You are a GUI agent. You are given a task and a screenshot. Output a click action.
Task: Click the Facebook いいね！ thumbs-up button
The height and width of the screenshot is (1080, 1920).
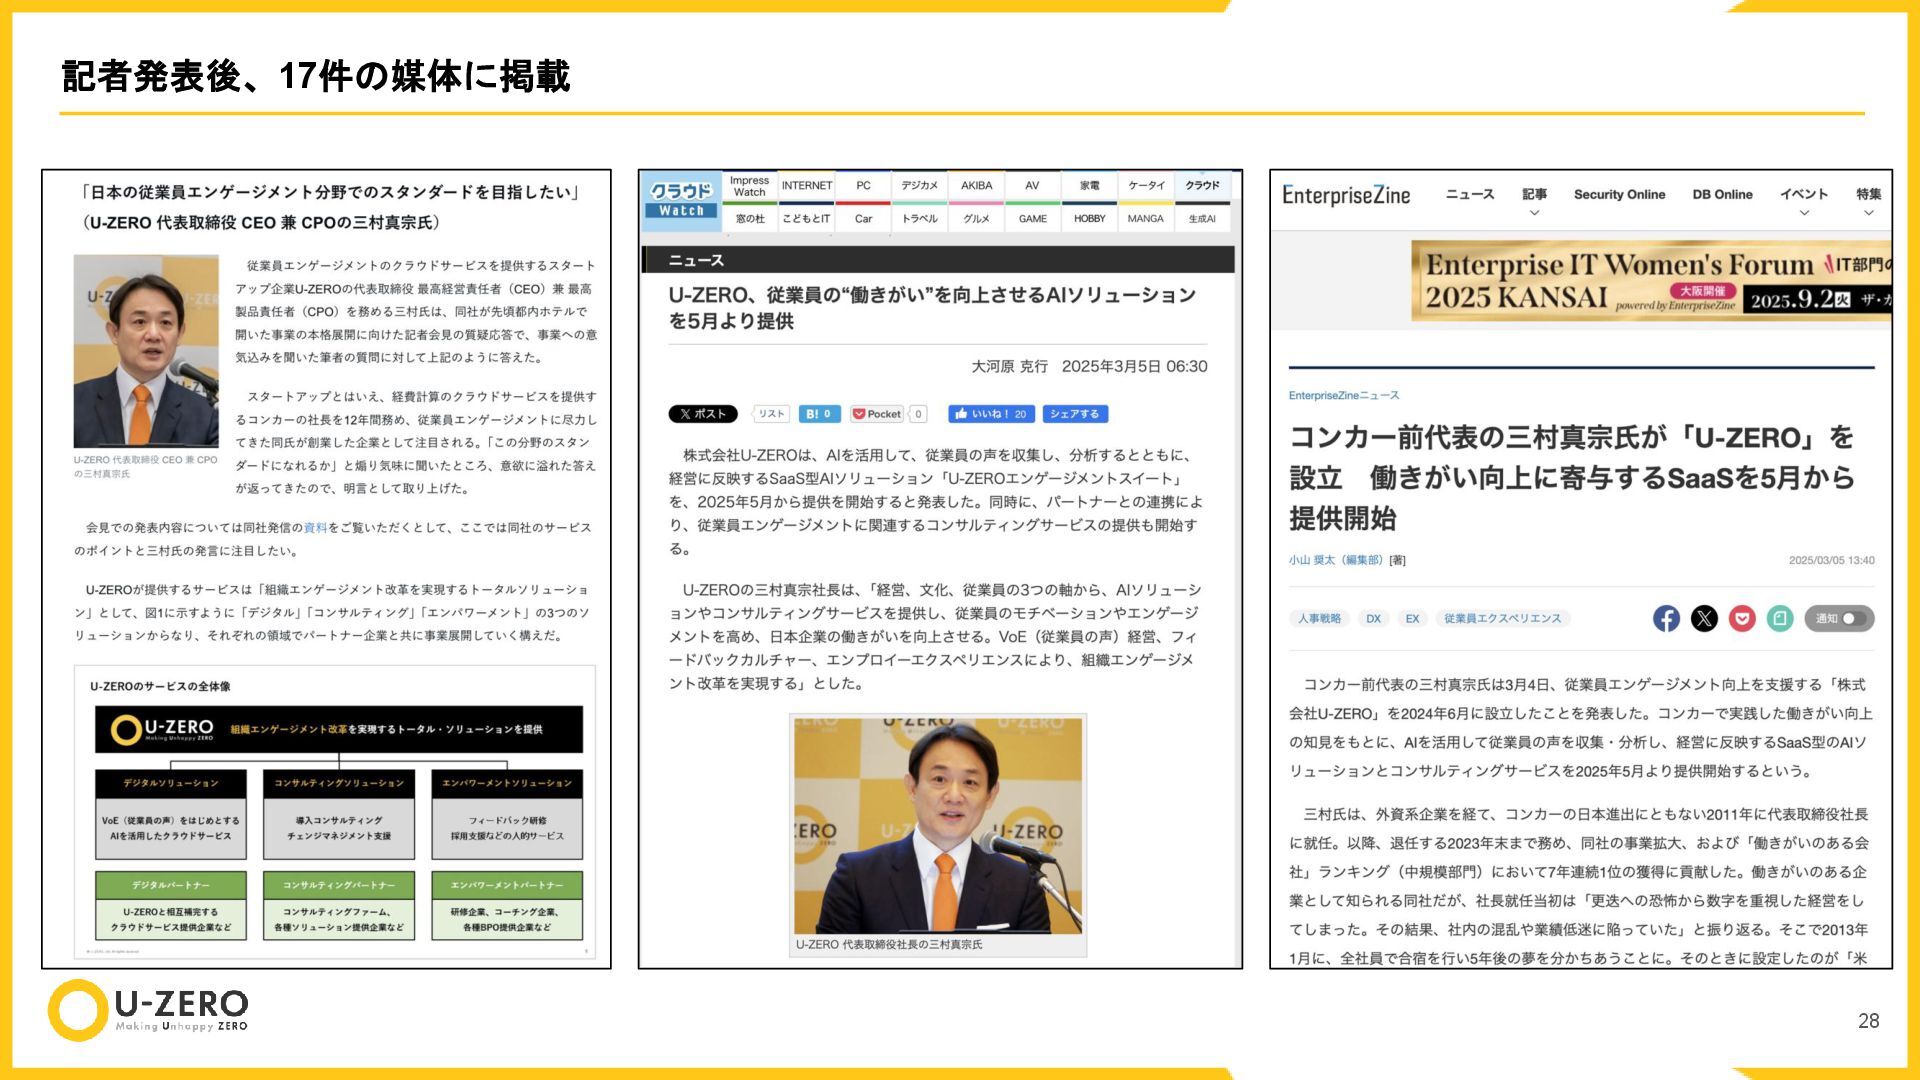pyautogui.click(x=991, y=414)
